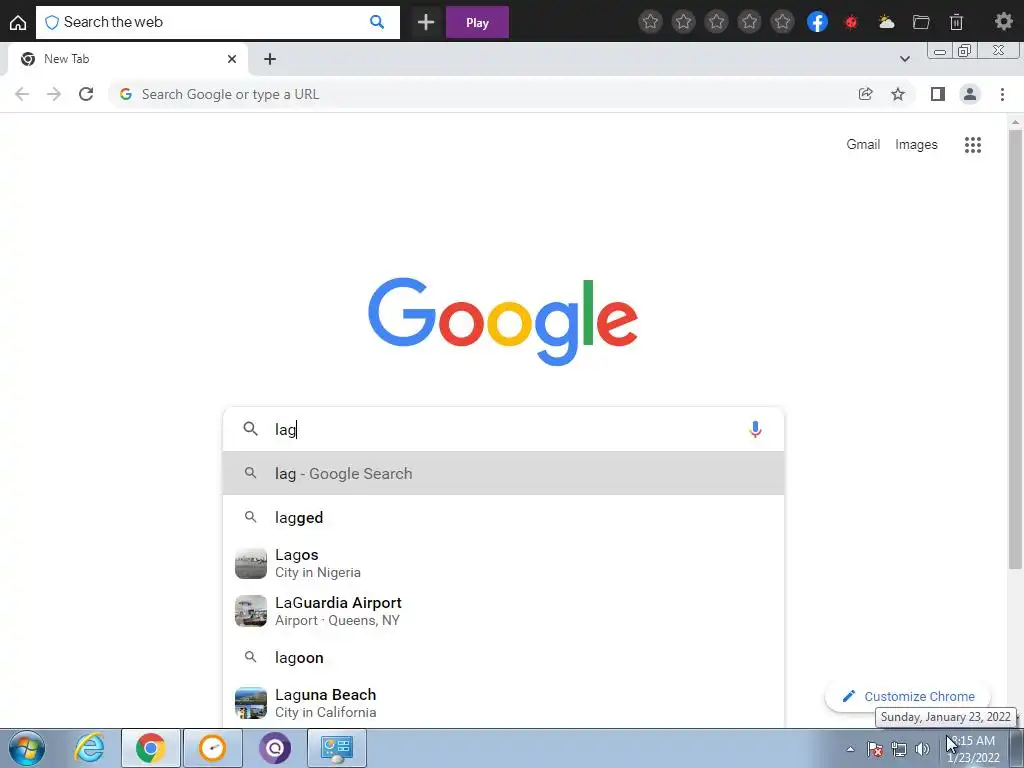Click the Search the web magnifier icon
The width and height of the screenshot is (1024, 768).
tap(377, 22)
